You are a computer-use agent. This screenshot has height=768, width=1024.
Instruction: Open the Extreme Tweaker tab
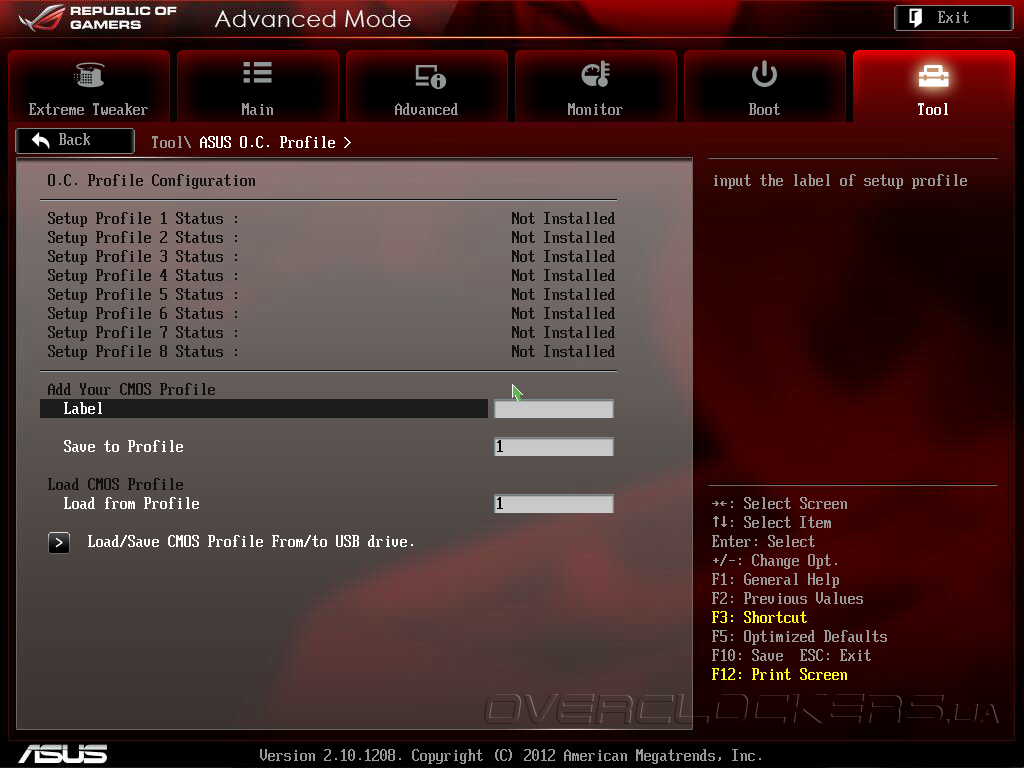coord(89,86)
